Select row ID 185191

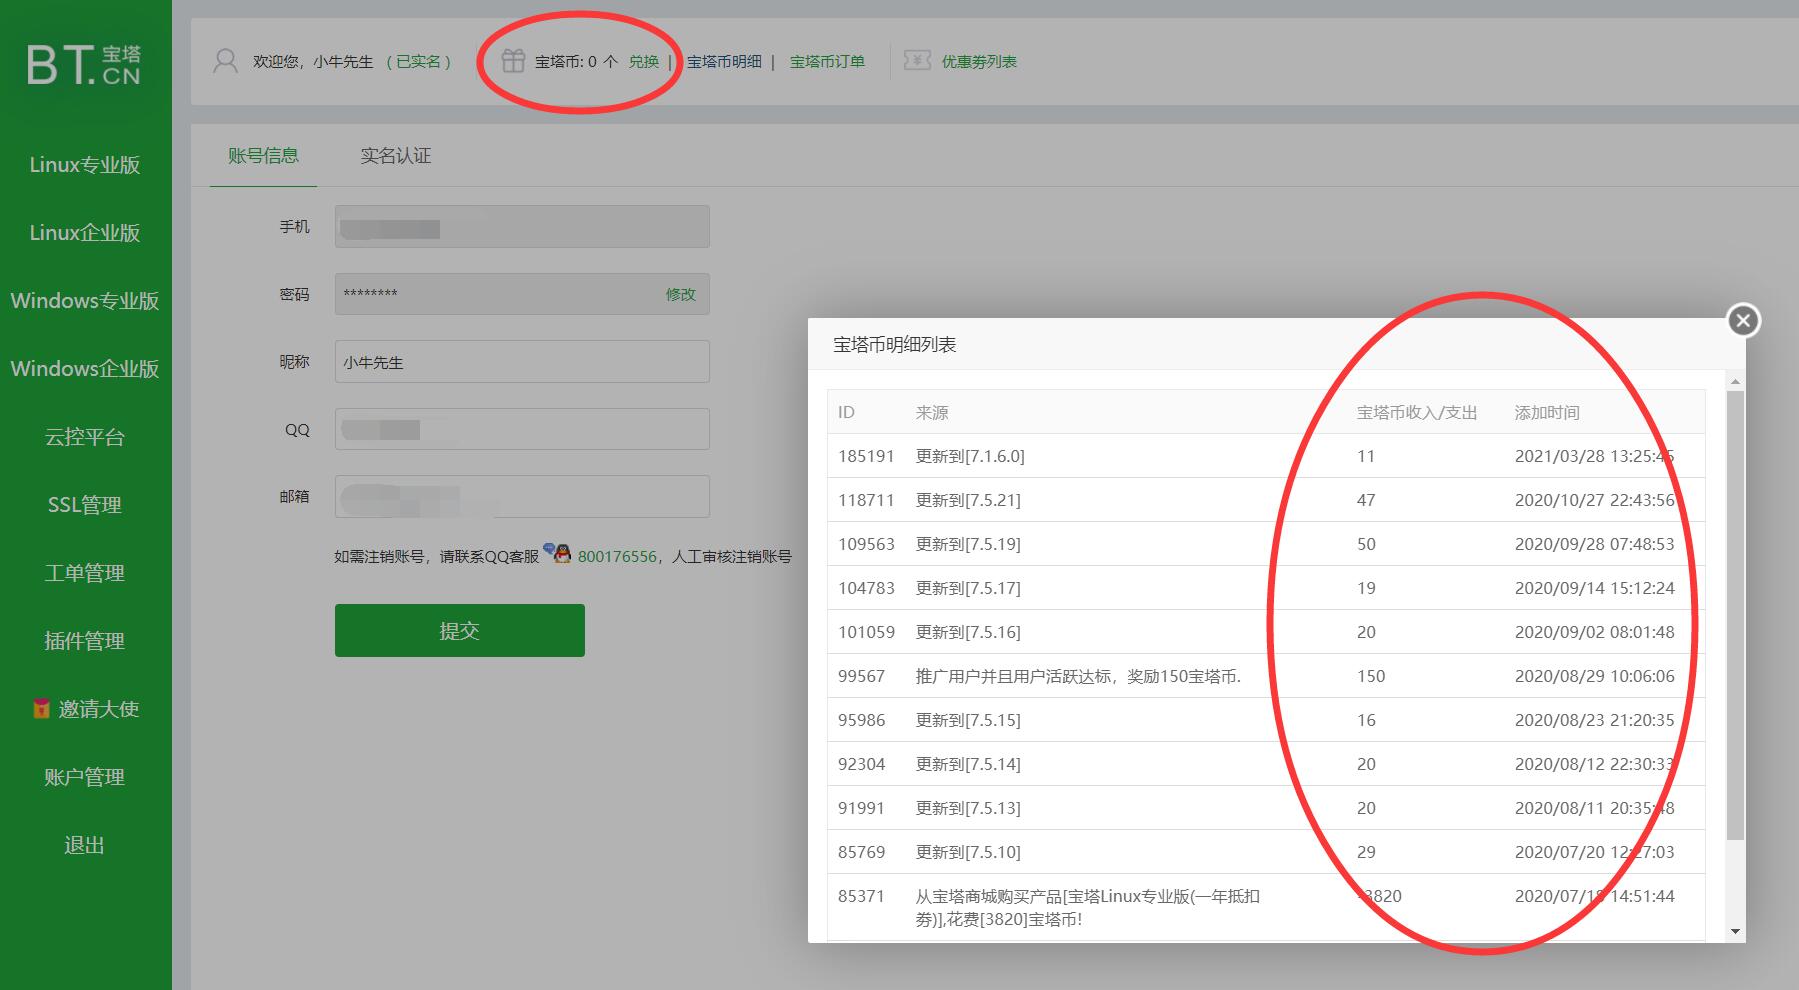point(866,456)
